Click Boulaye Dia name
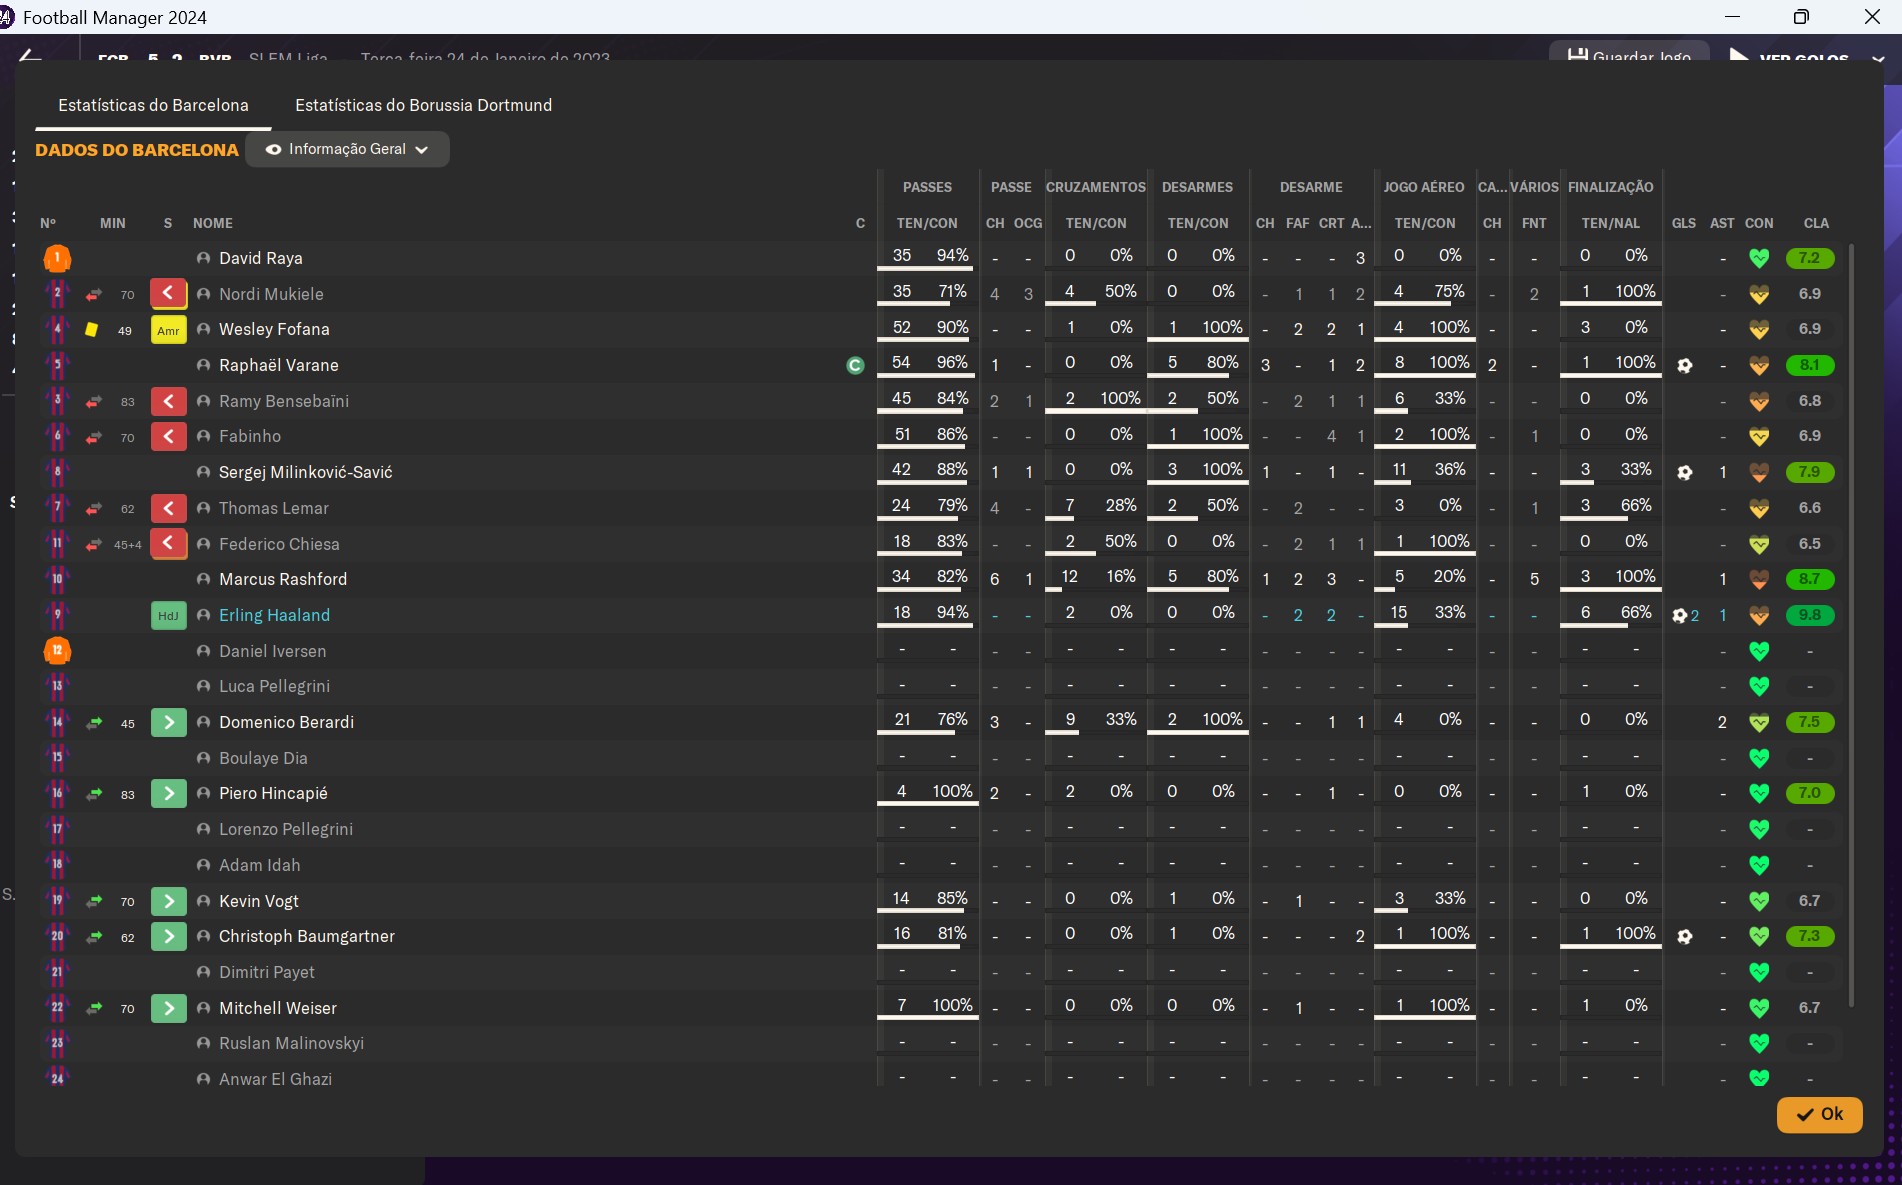 (x=263, y=758)
